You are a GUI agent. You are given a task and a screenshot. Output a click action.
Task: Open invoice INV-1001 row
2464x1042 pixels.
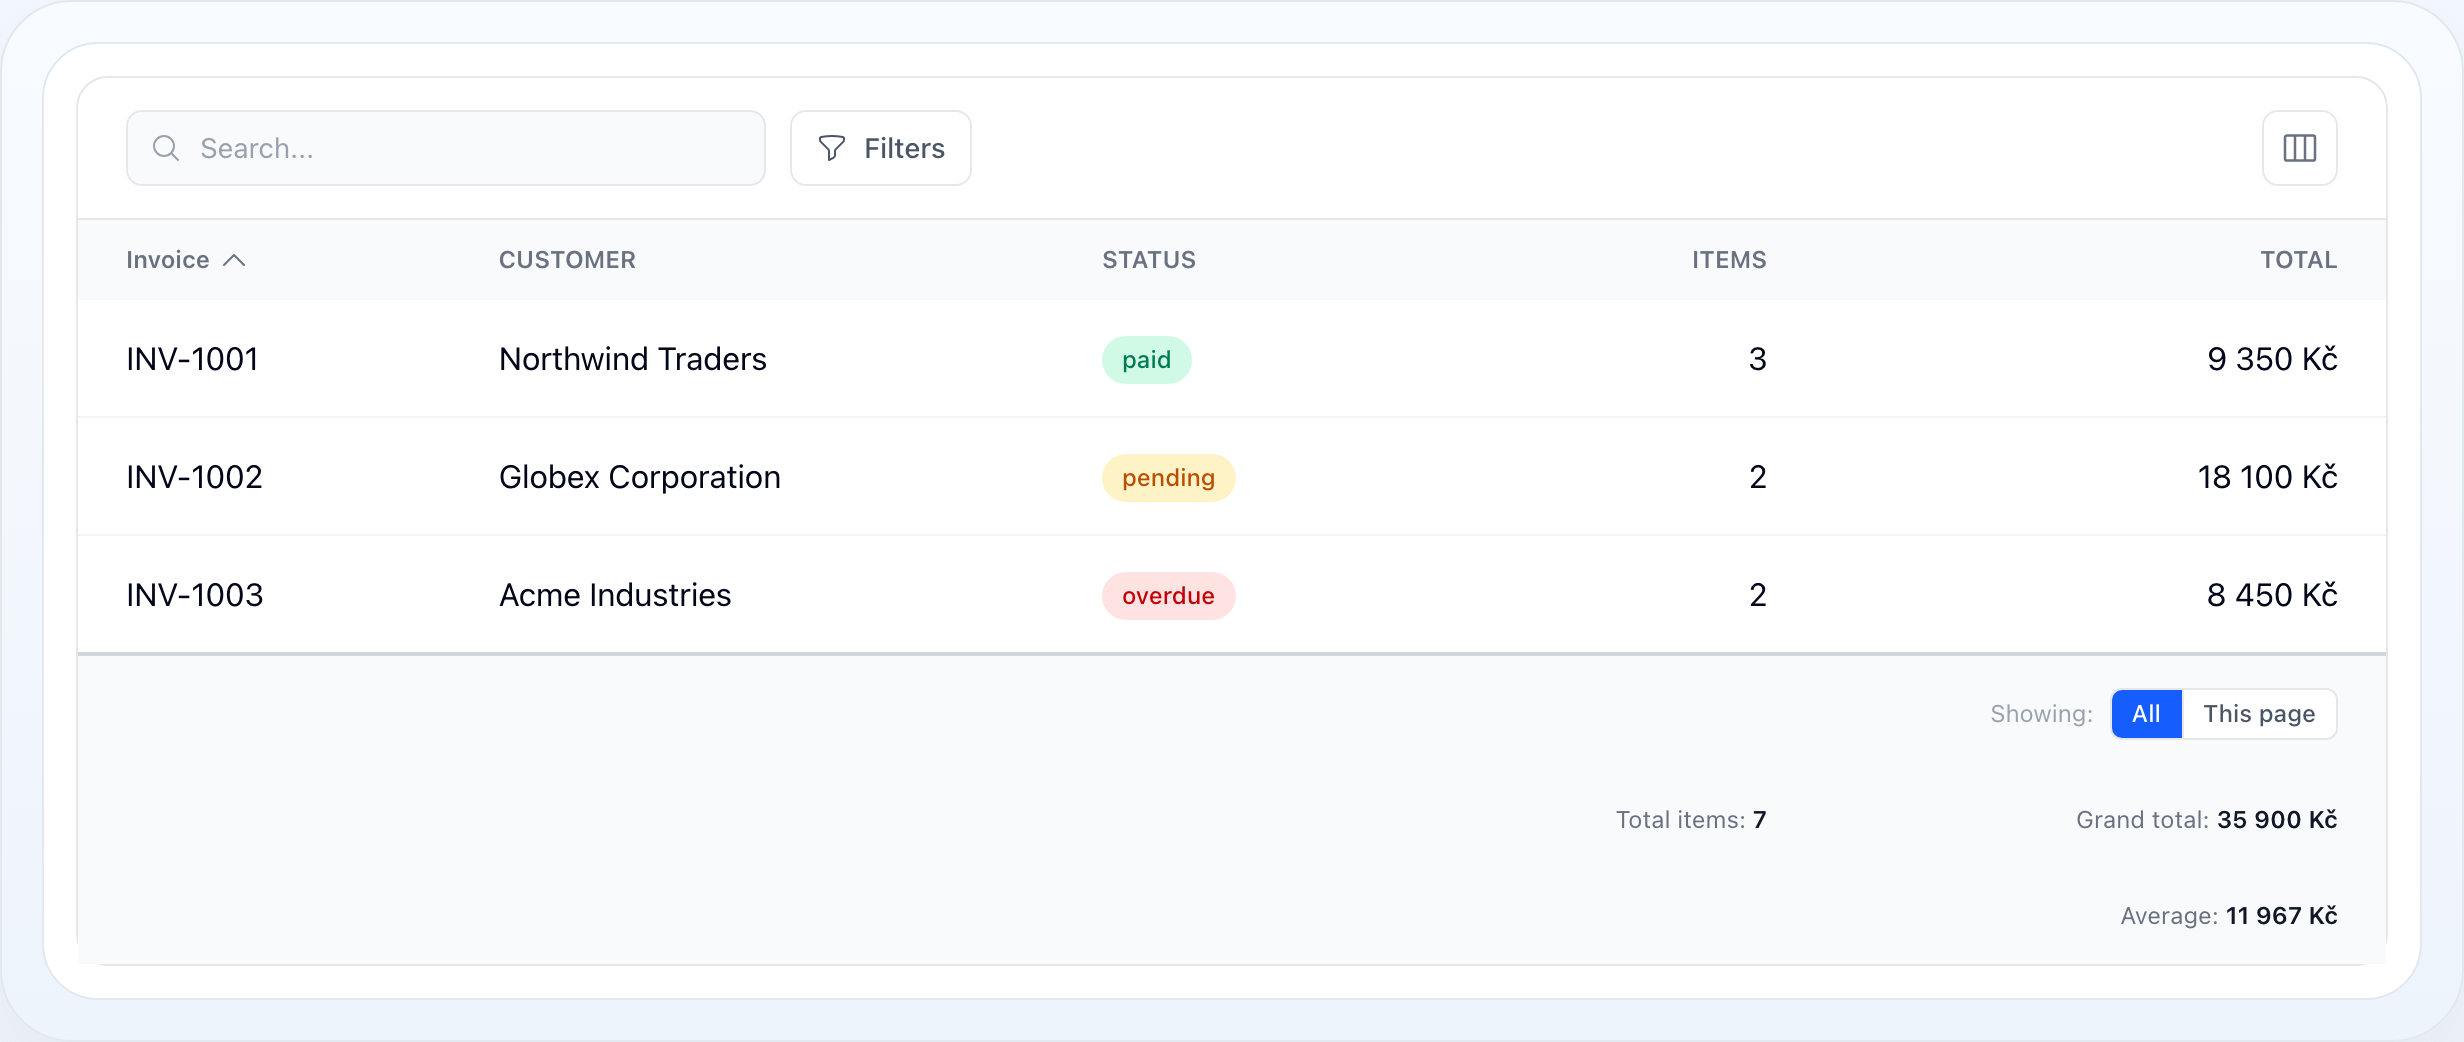pyautogui.click(x=1232, y=359)
